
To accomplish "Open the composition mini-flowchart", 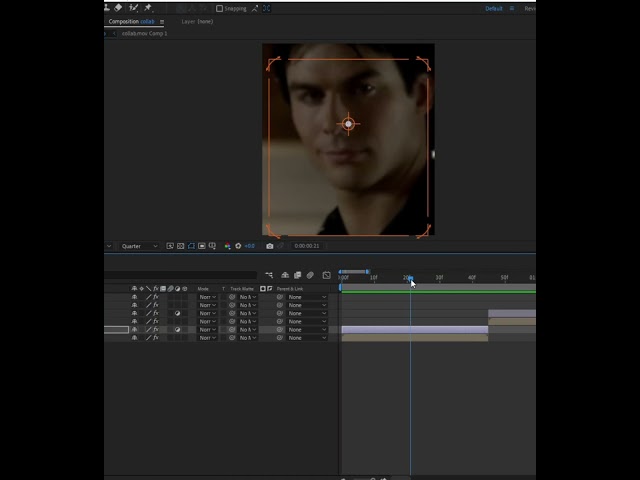I will pos(269,275).
